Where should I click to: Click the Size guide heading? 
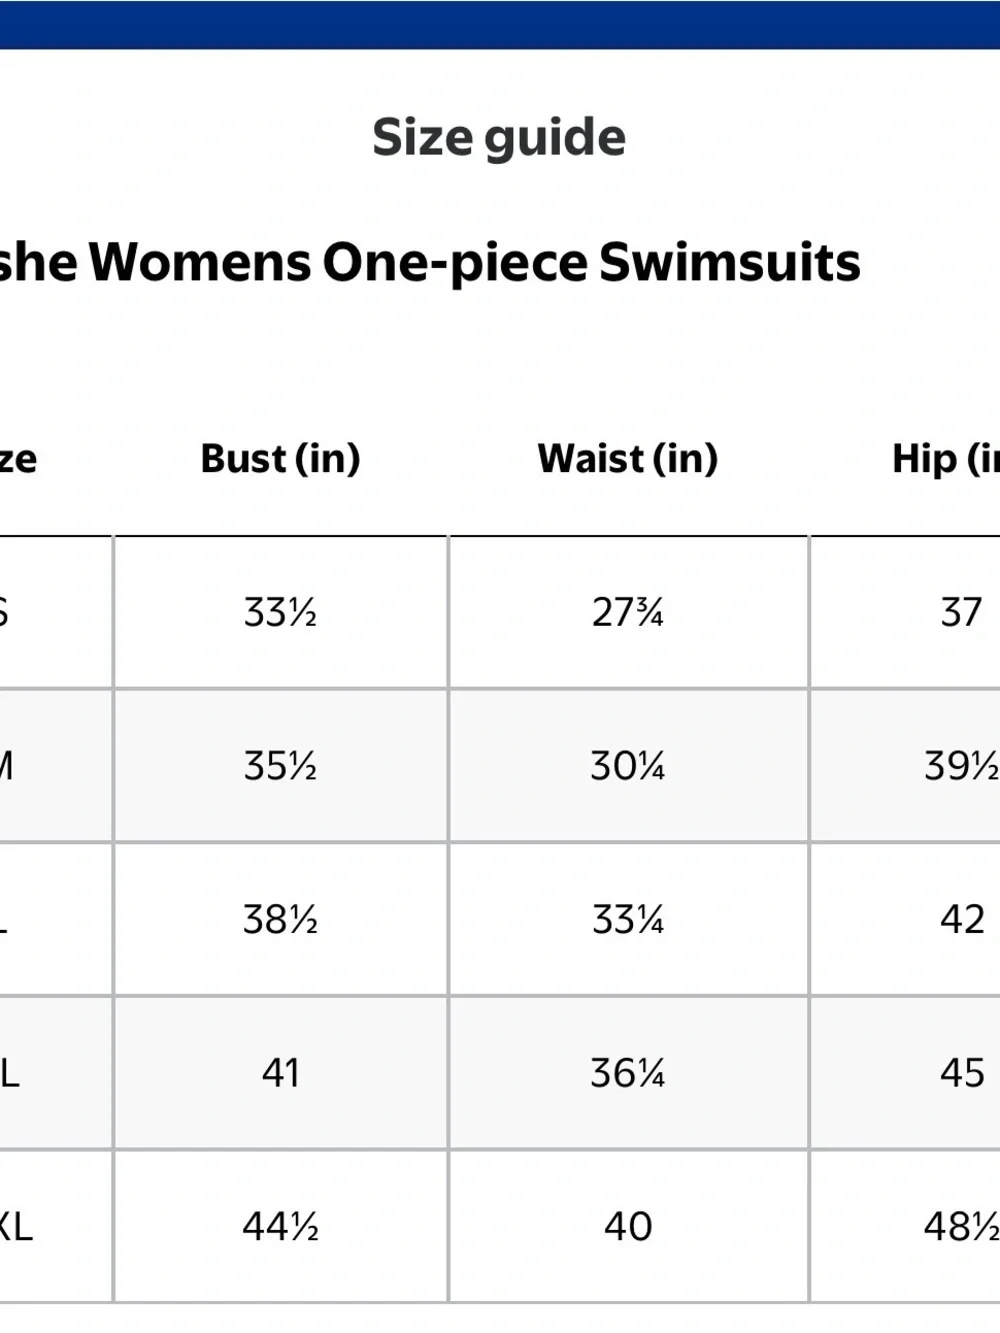[499, 138]
